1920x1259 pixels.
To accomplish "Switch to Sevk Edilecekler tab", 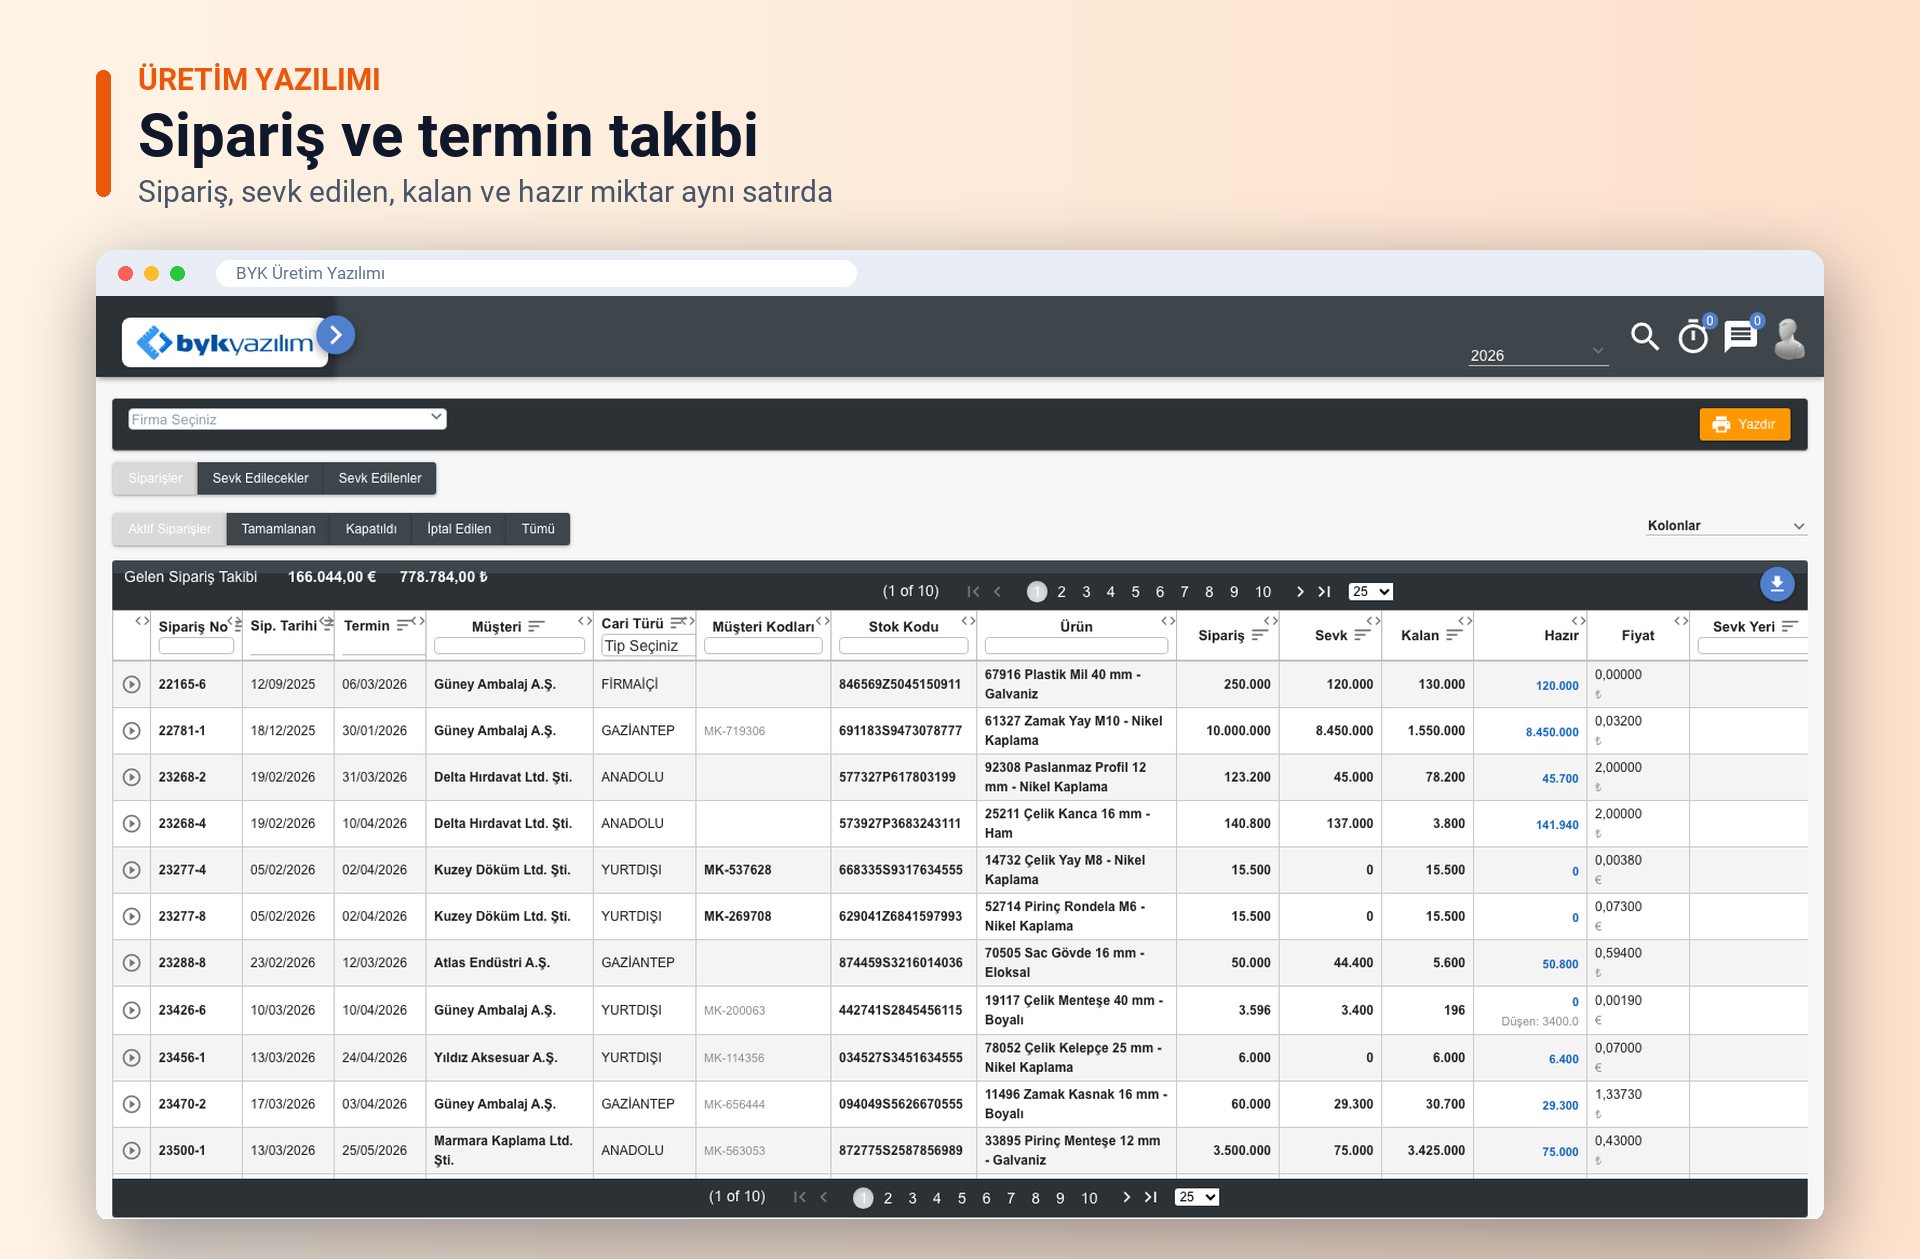I will (260, 478).
